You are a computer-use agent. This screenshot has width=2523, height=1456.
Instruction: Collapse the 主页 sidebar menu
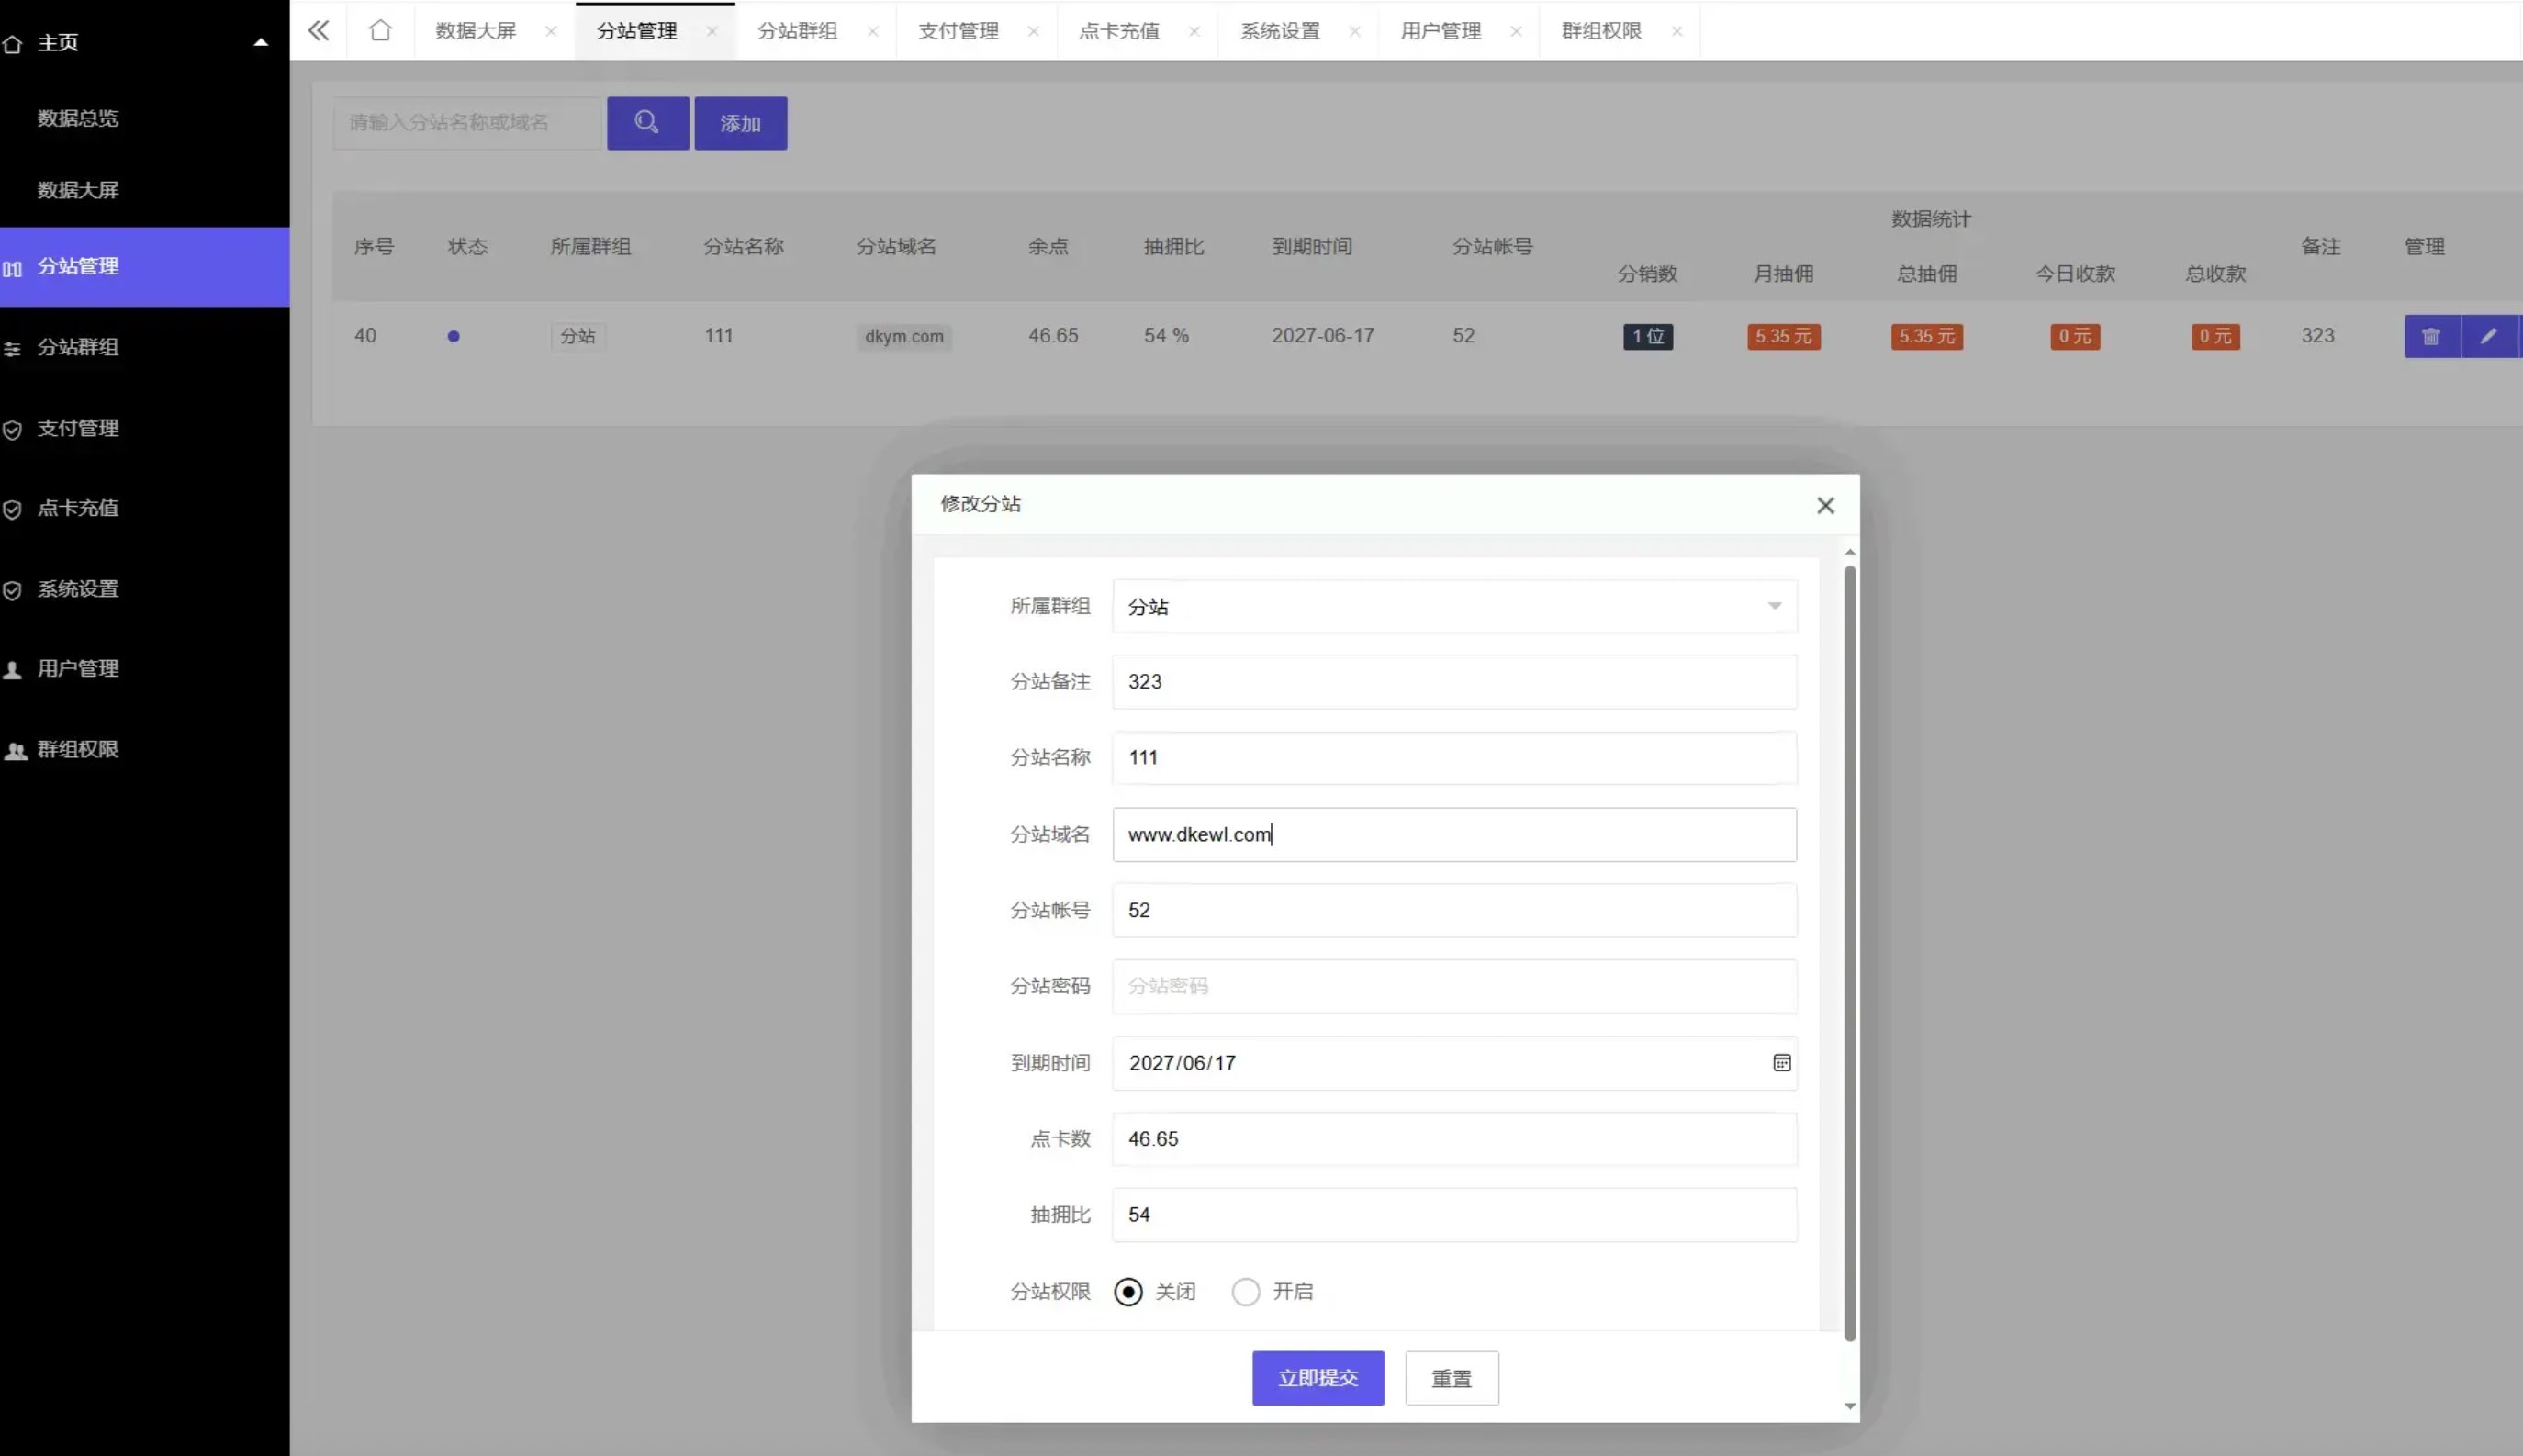coord(261,43)
